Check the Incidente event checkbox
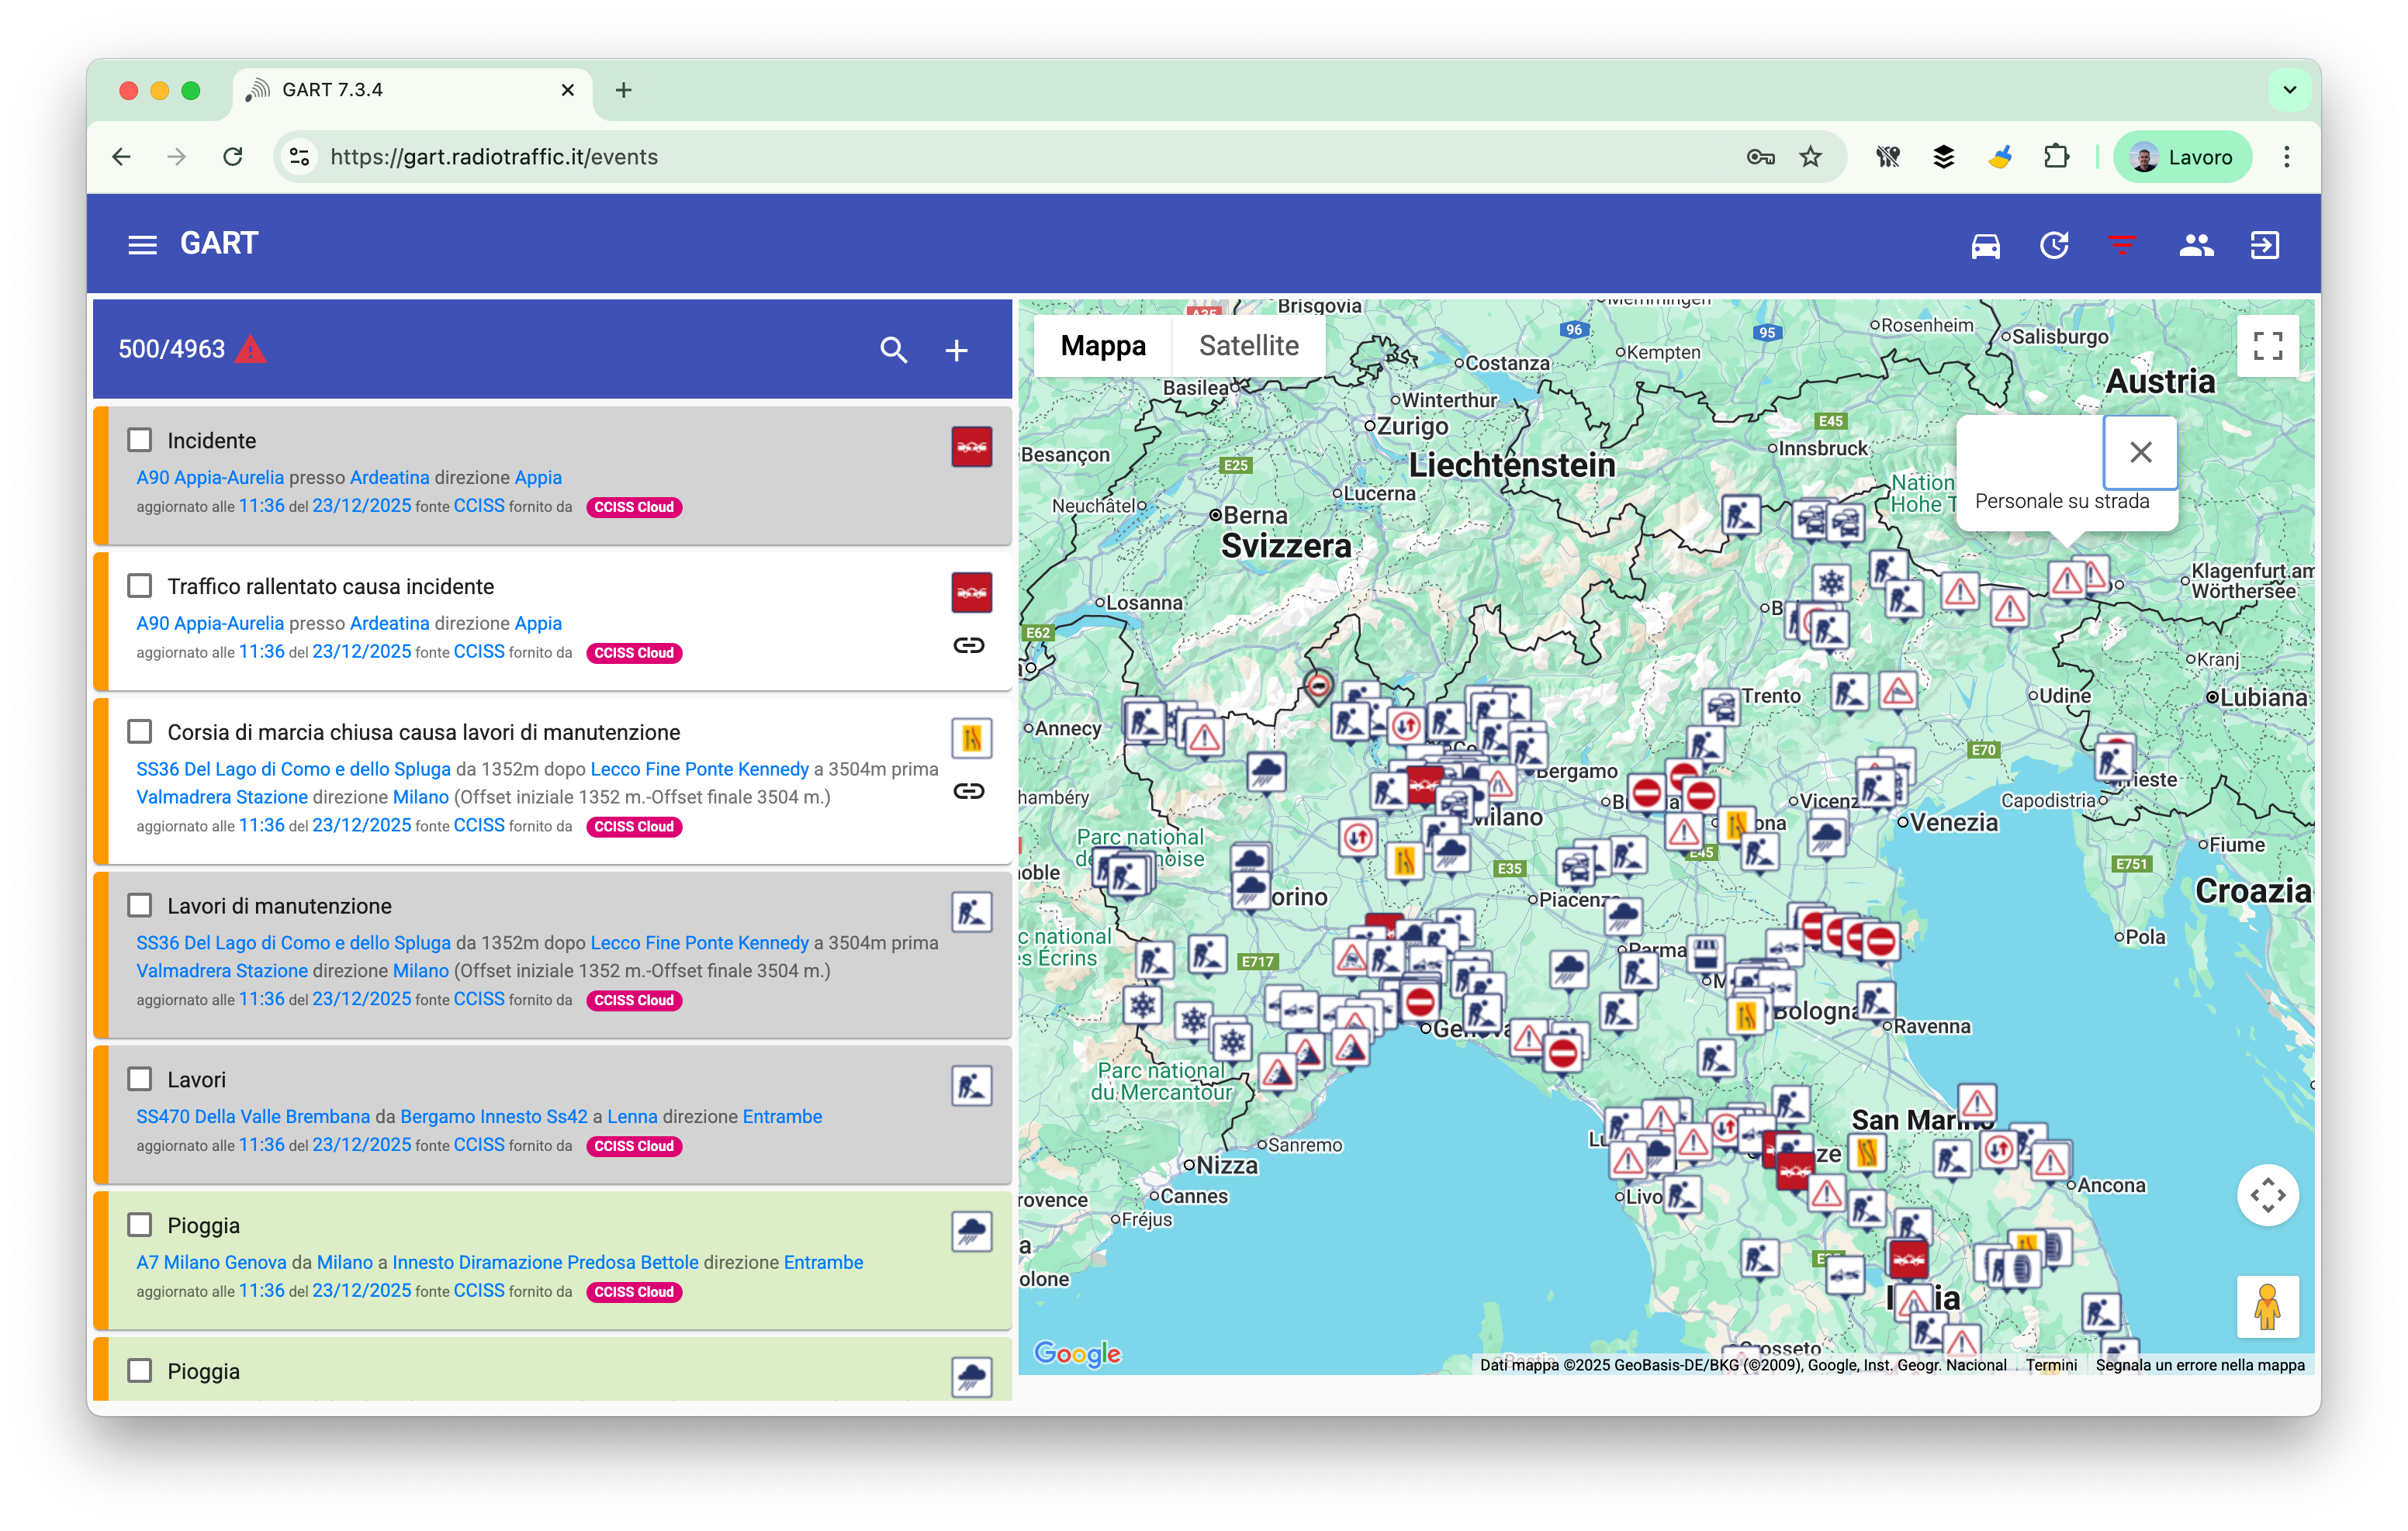 click(140, 440)
